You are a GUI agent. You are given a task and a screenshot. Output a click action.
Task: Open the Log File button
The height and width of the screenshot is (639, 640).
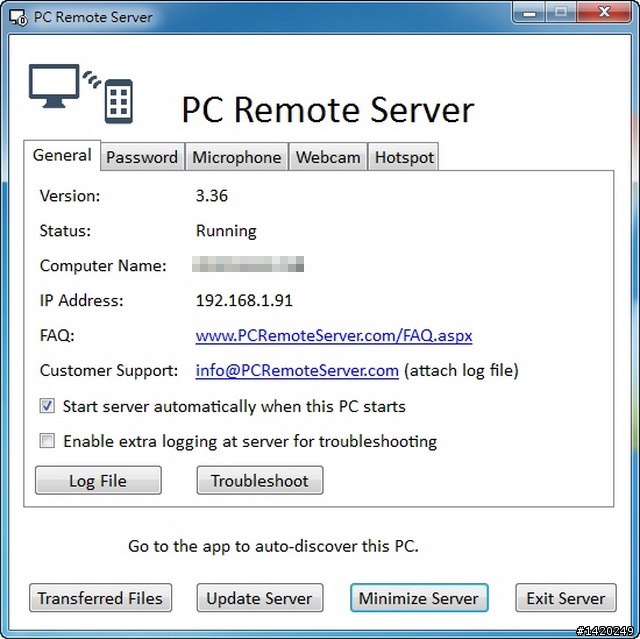click(98, 480)
